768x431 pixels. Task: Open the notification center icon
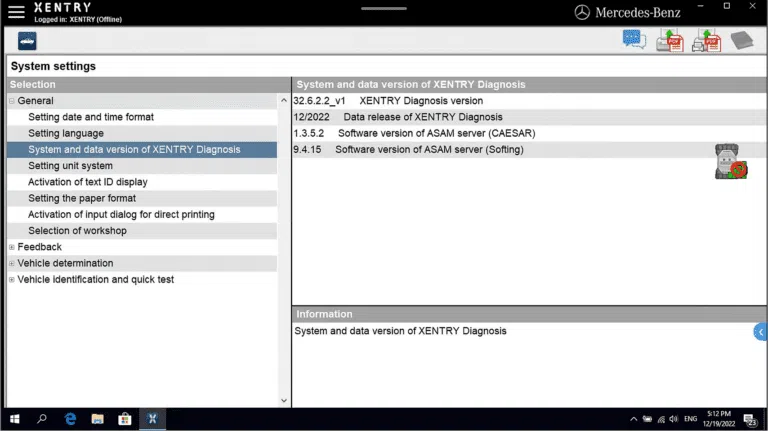[x=750, y=420]
